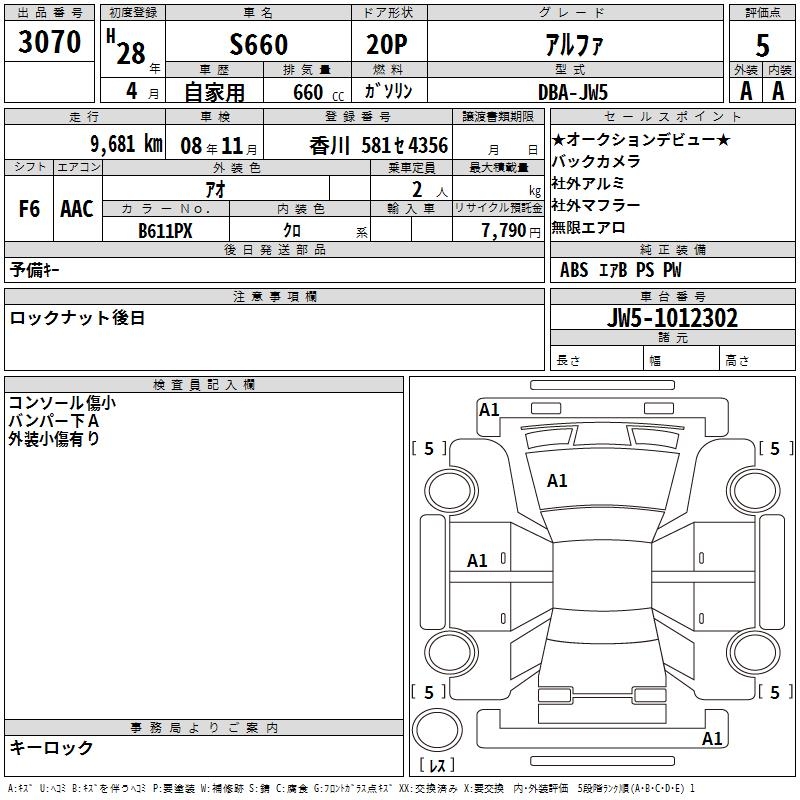
Task: Select the 出品番号 header
Action: (x=49, y=13)
